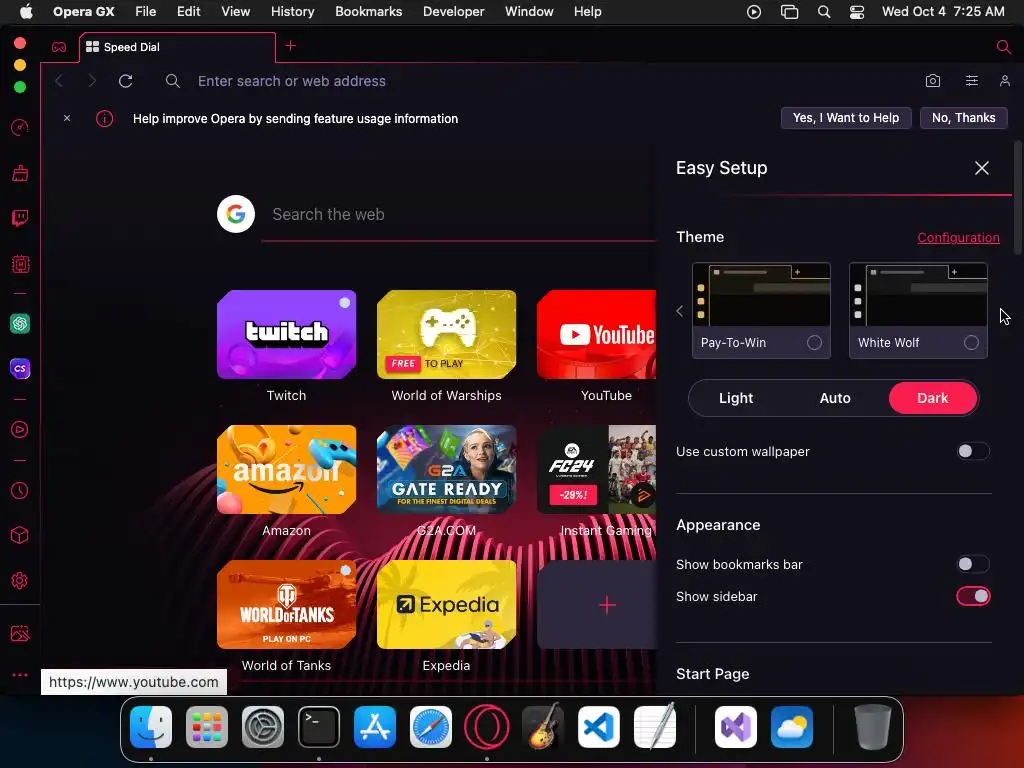The width and height of the screenshot is (1024, 768).
Task: Open Easy Setup sliders icon
Action: click(972, 80)
